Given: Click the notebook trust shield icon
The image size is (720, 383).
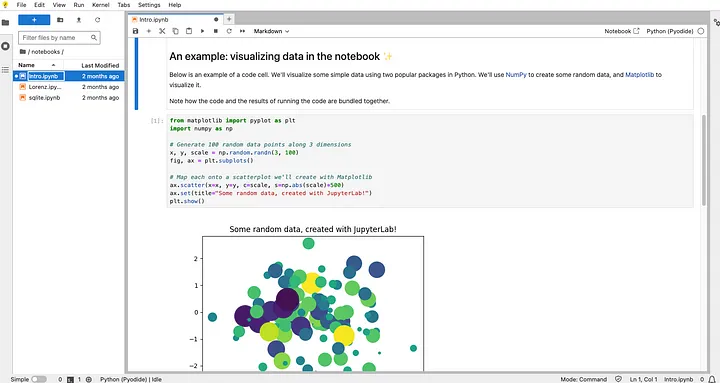Looking at the screenshot, I should (x=618, y=379).
